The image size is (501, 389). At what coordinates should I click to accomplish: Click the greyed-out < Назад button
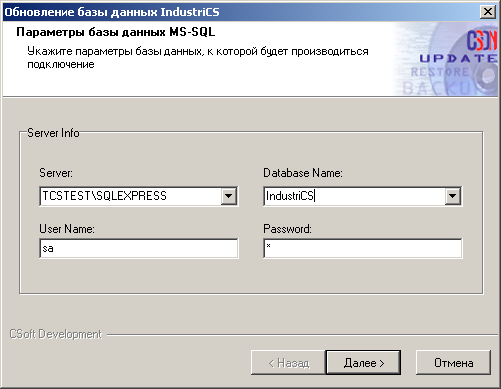click(288, 362)
